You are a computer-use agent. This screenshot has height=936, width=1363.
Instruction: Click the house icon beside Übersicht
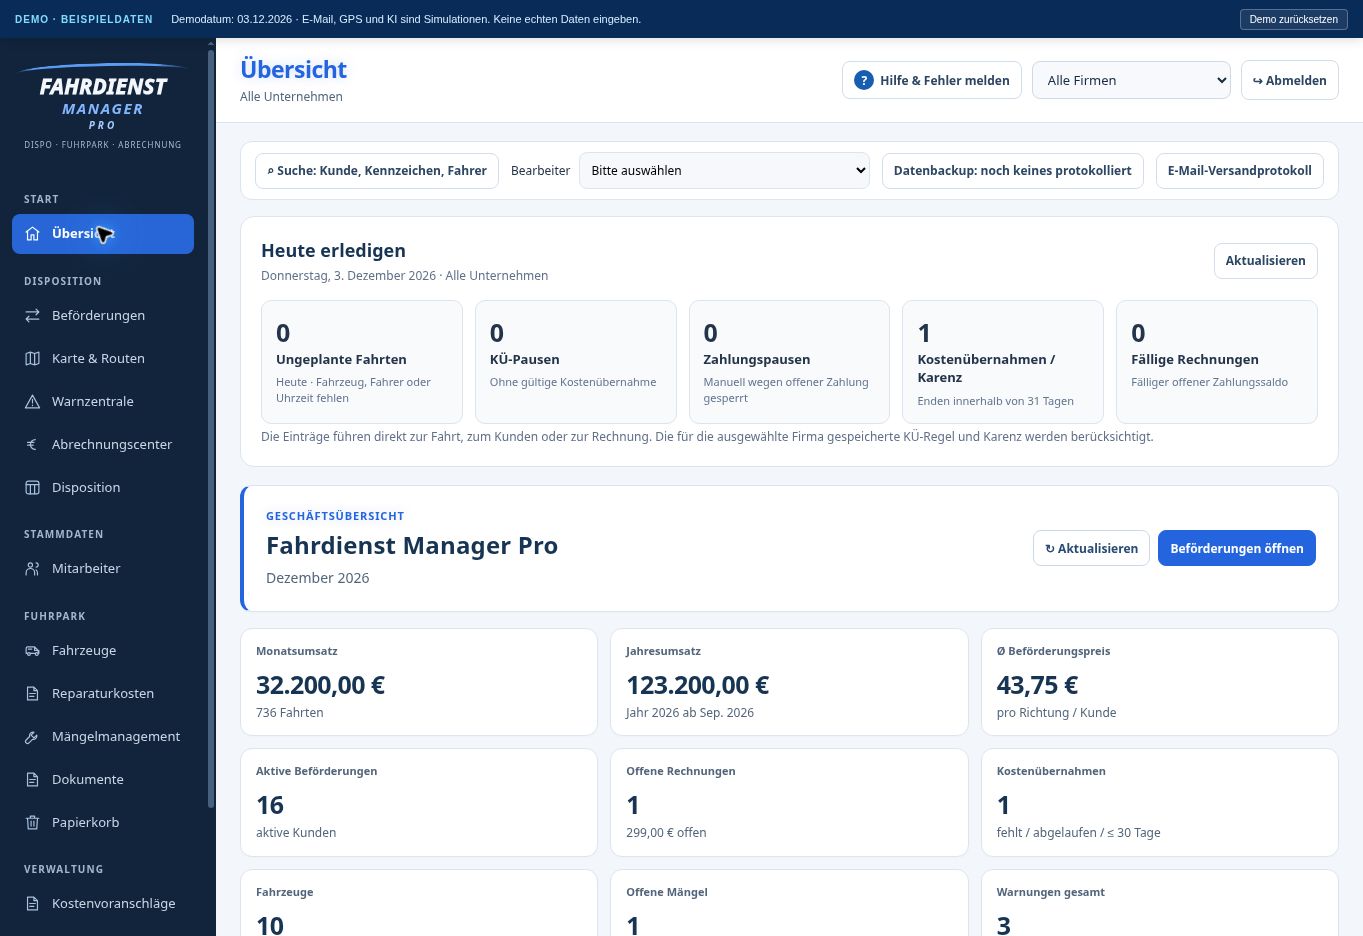(x=32, y=234)
